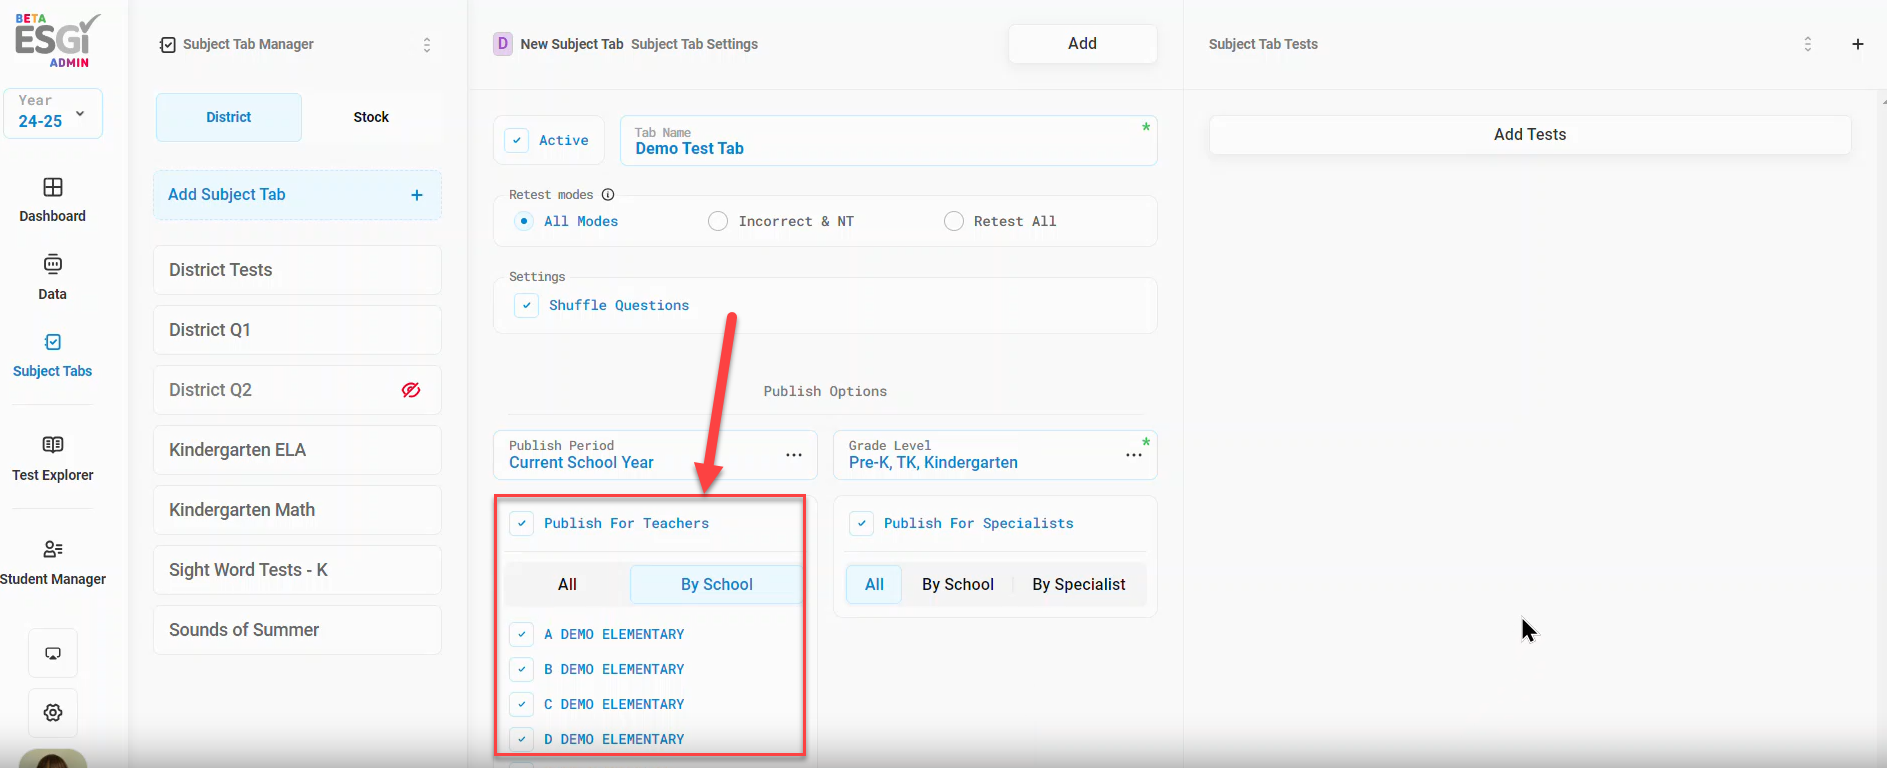Open Publish Period ellipsis menu

click(x=794, y=455)
